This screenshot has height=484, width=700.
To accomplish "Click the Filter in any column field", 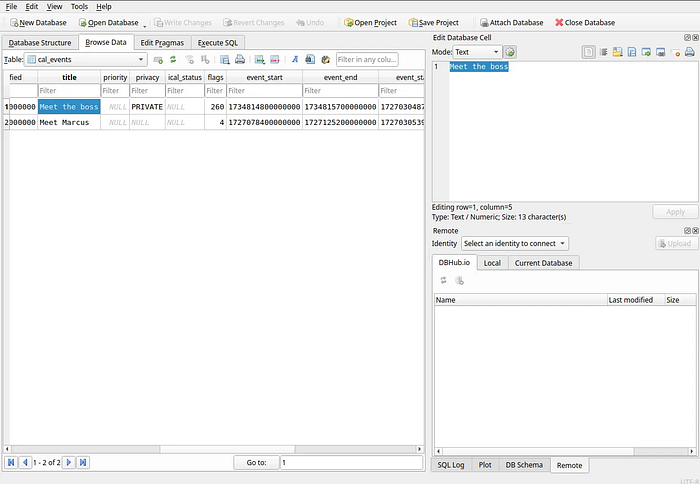I will (x=367, y=59).
